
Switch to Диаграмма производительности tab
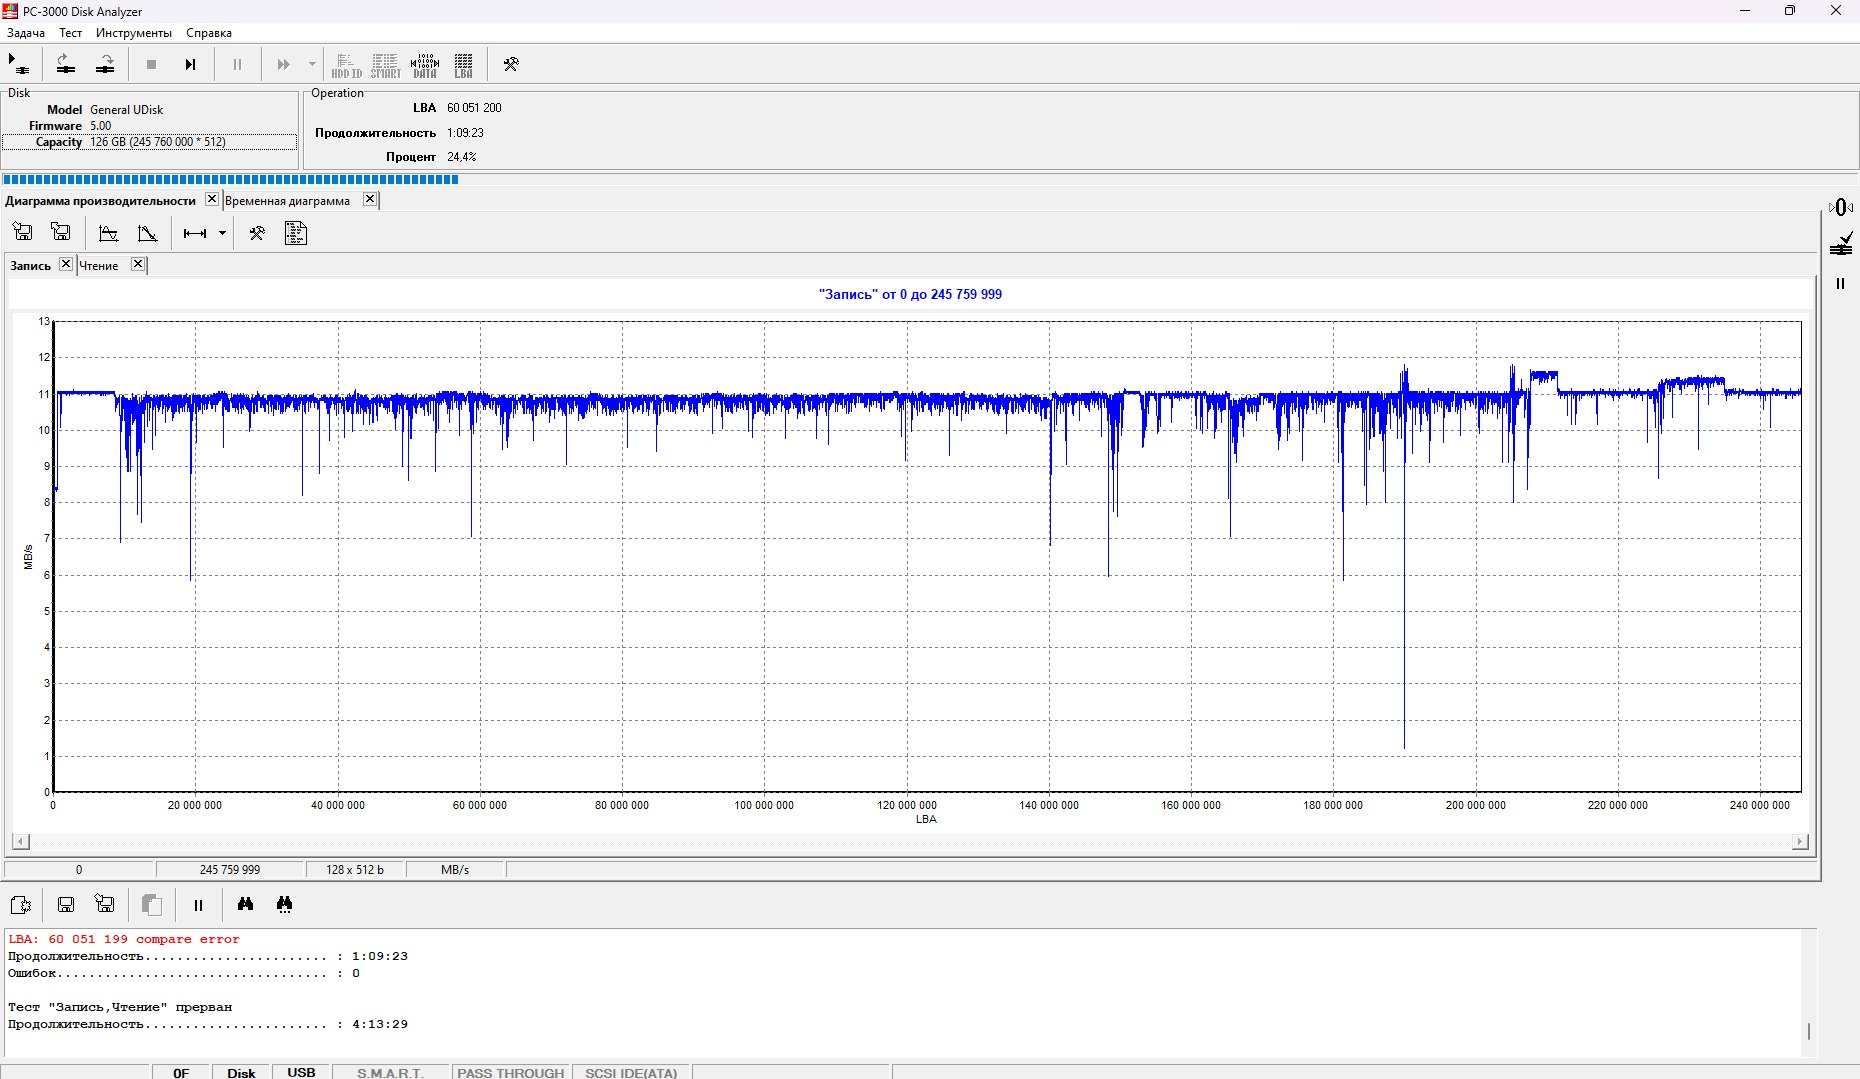click(x=100, y=201)
